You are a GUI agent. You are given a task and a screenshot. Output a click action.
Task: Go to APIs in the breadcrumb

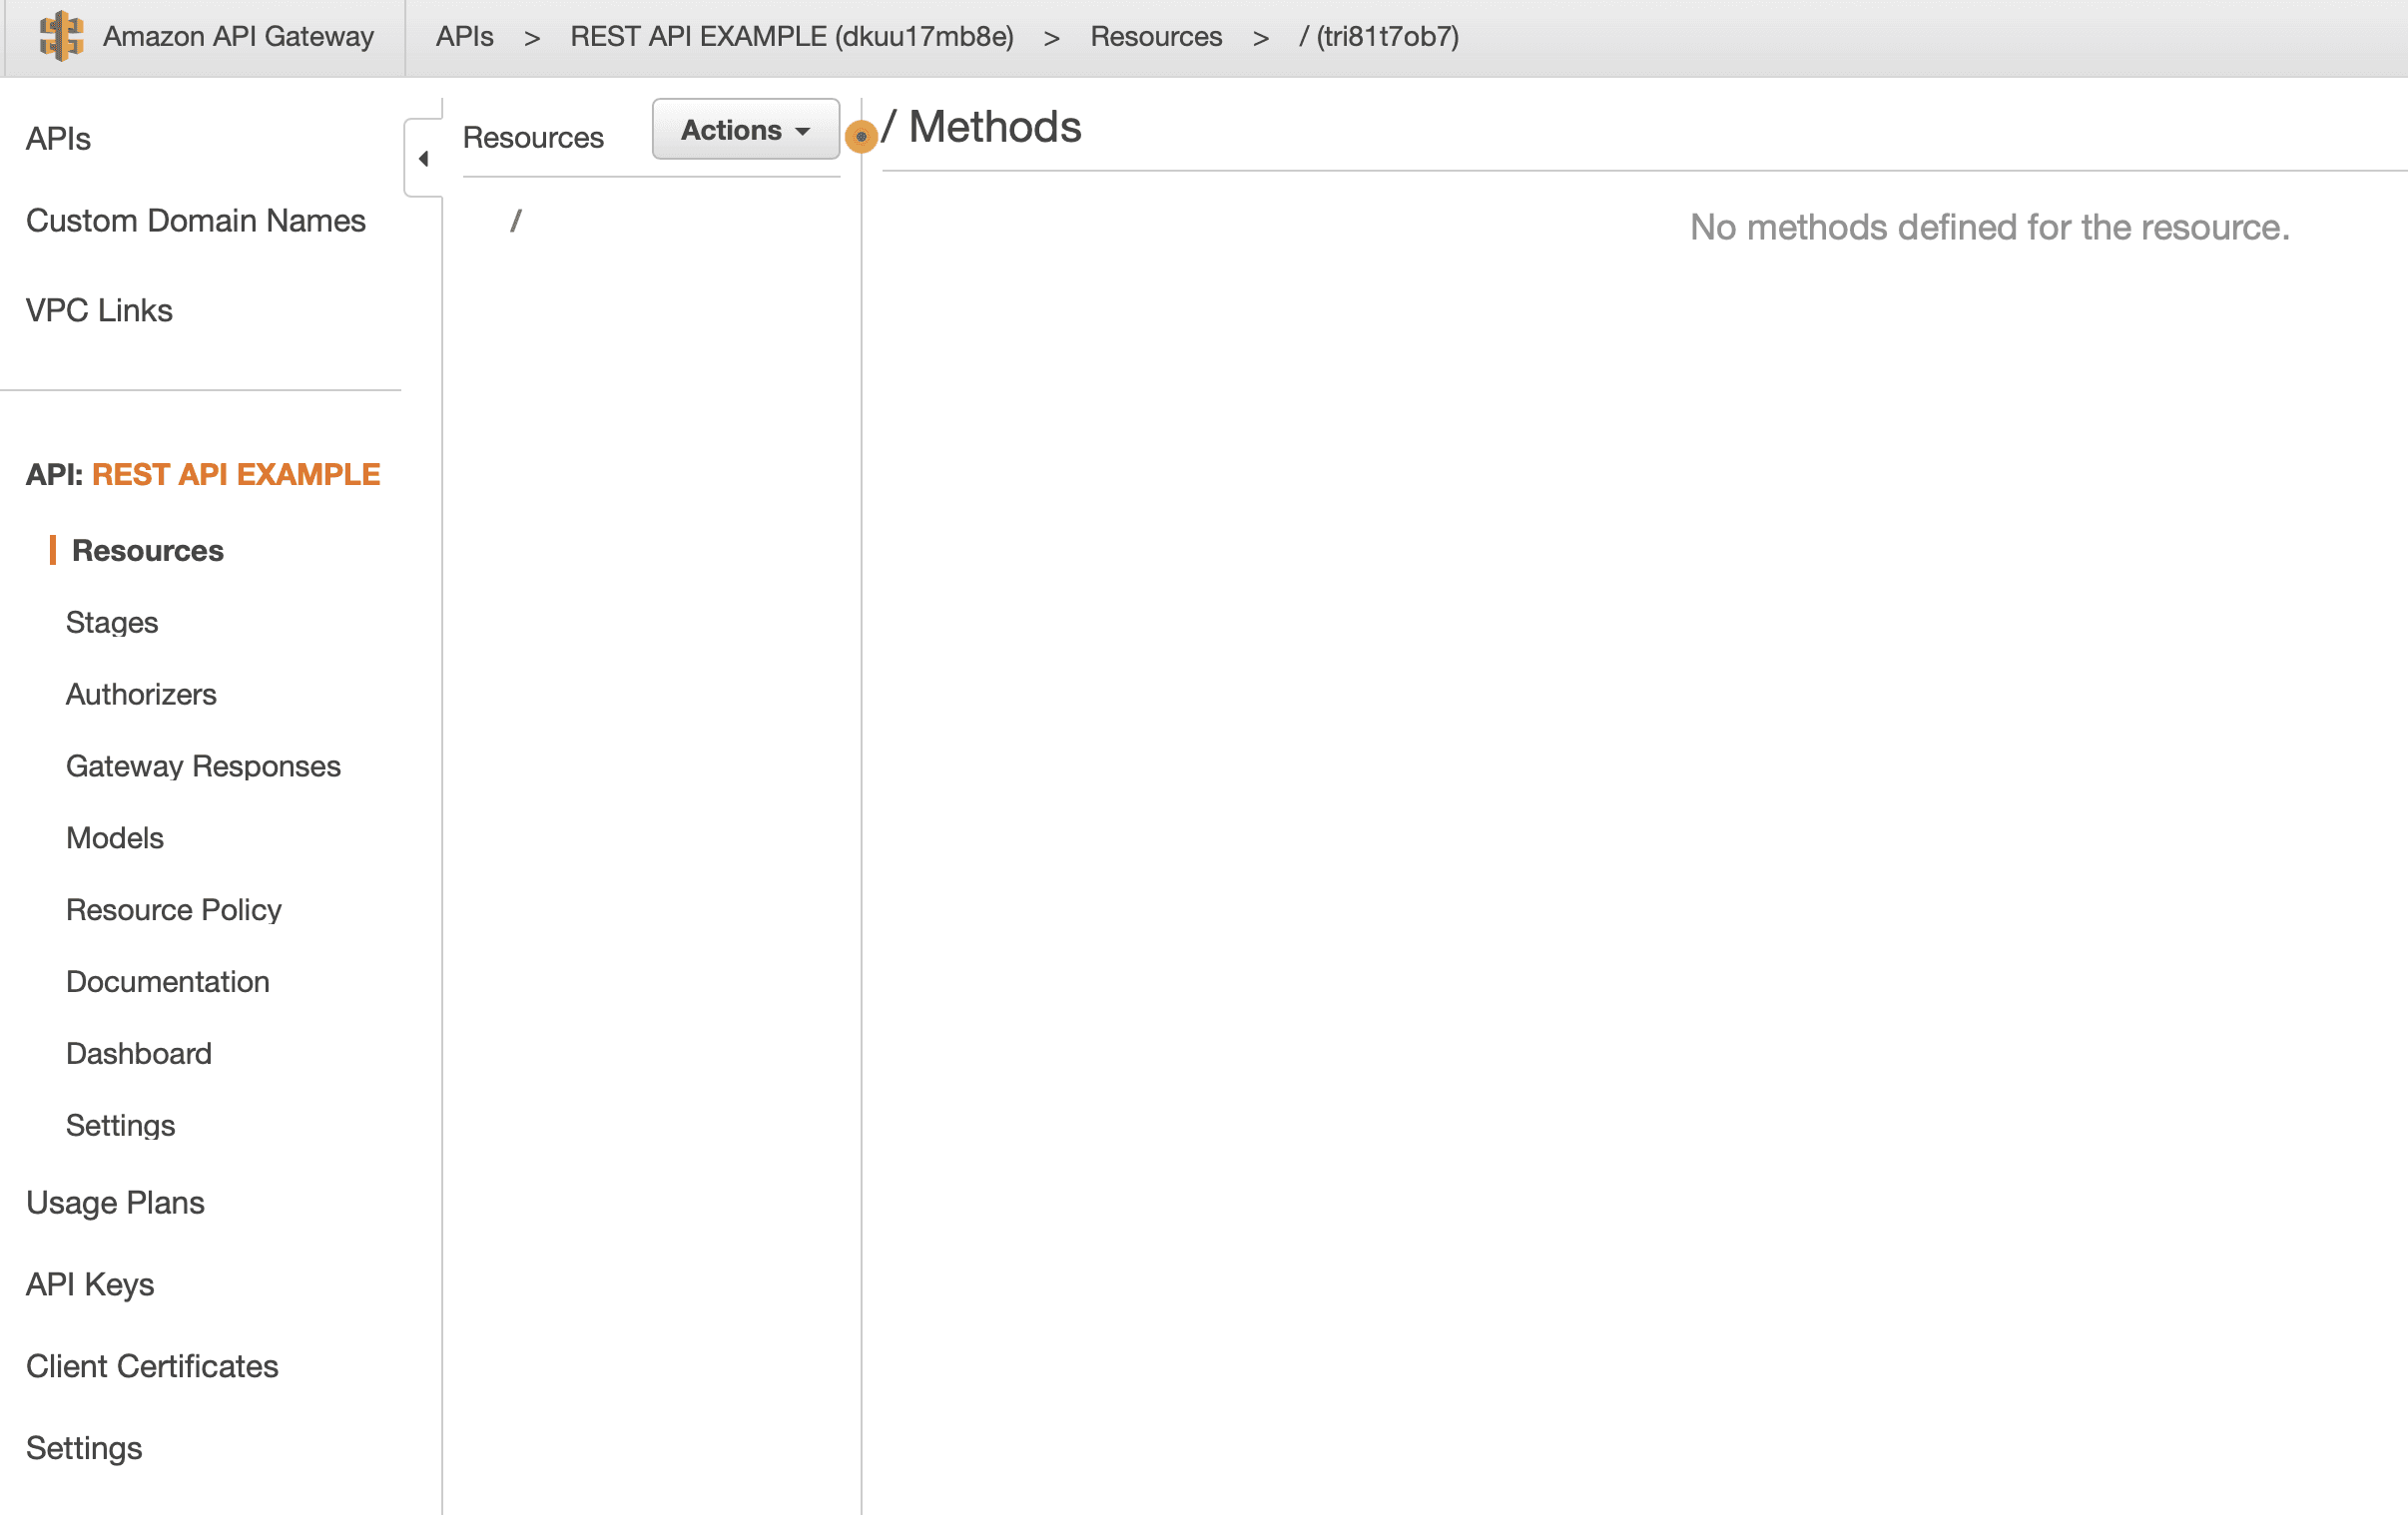[464, 37]
